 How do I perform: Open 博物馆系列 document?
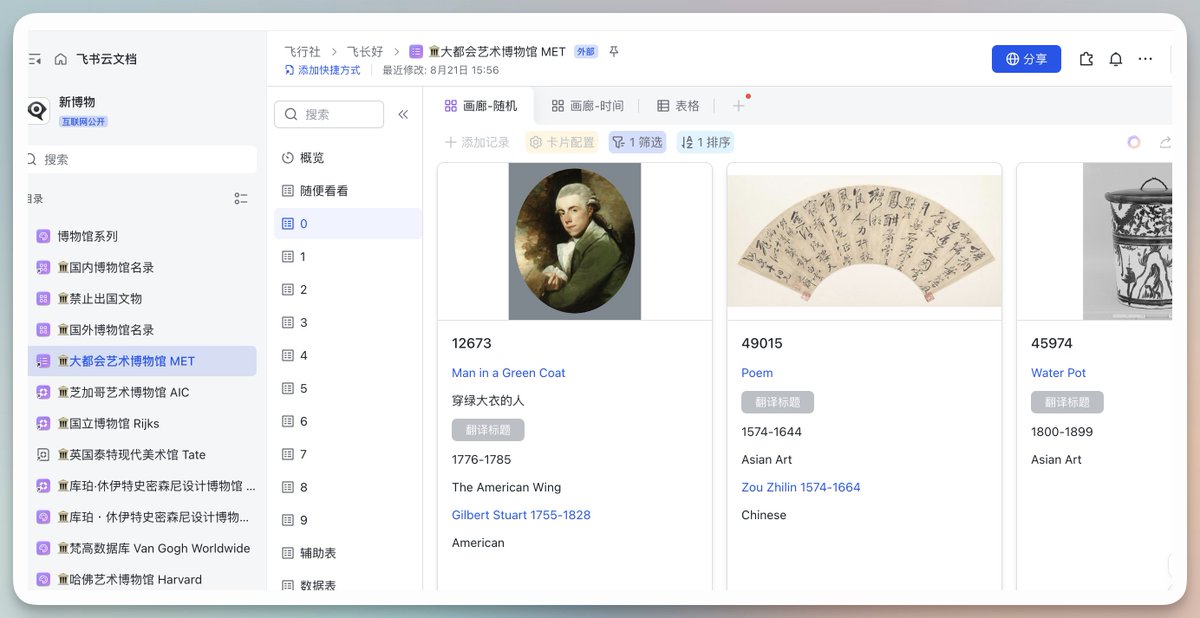coord(142,236)
